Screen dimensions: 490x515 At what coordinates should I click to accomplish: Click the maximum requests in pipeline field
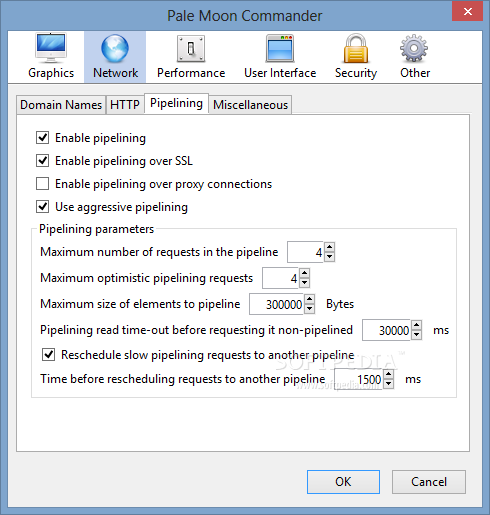point(305,252)
